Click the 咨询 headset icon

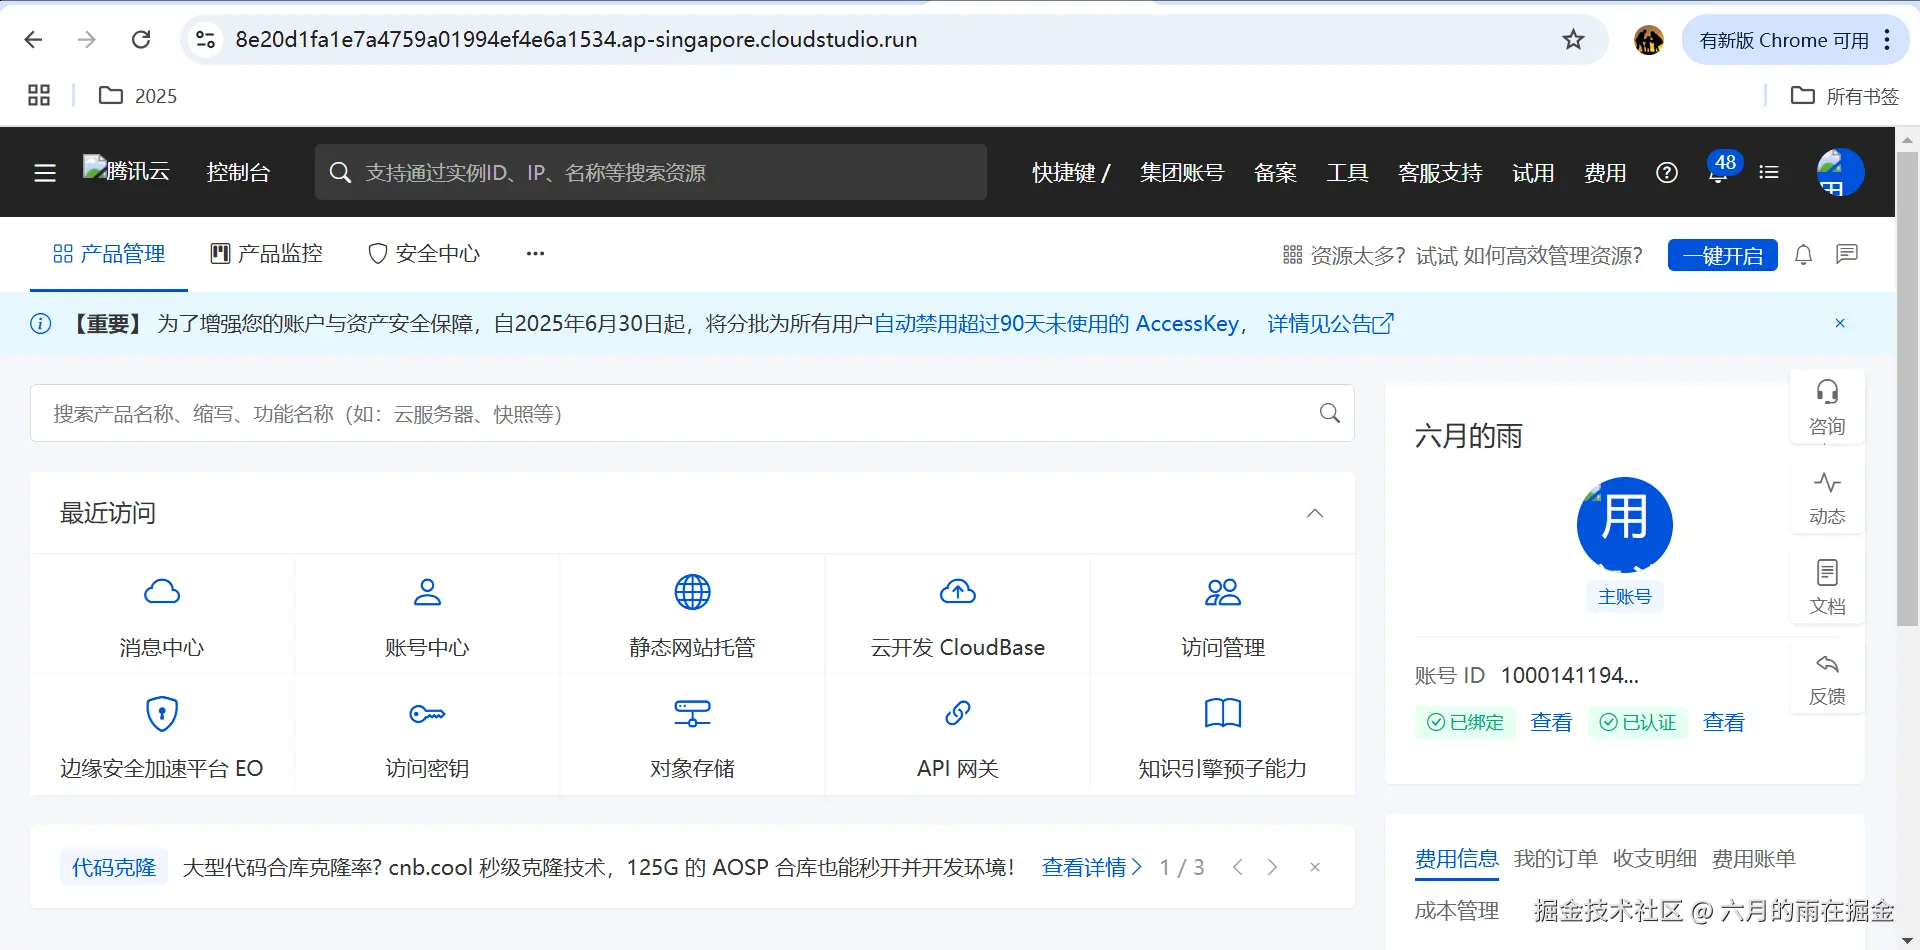tap(1827, 392)
